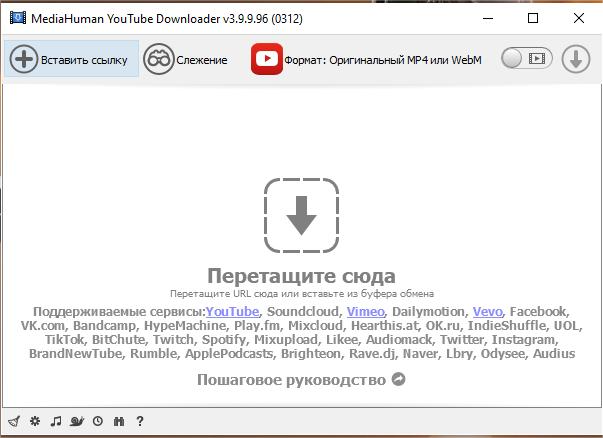This screenshot has height=438, width=603.
Task: Click the Перетащите сюда heading
Action: click(x=301, y=276)
